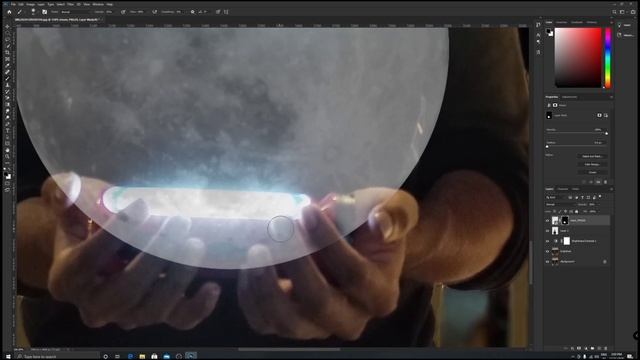The width and height of the screenshot is (640, 360).
Task: Open the Layers panel flyout menu
Action: click(611, 189)
